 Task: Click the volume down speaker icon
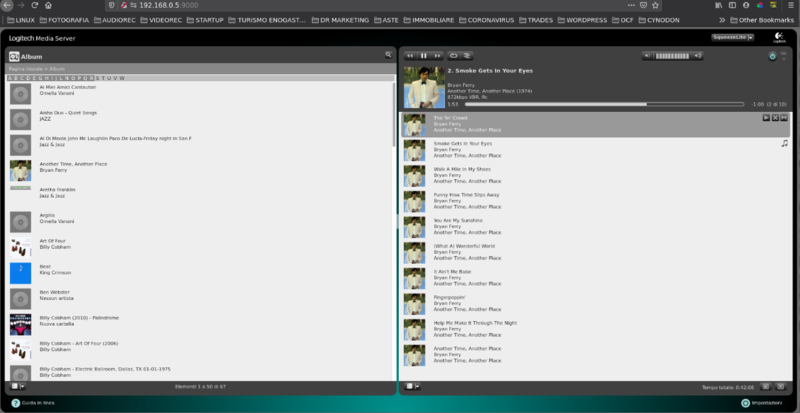[648, 56]
